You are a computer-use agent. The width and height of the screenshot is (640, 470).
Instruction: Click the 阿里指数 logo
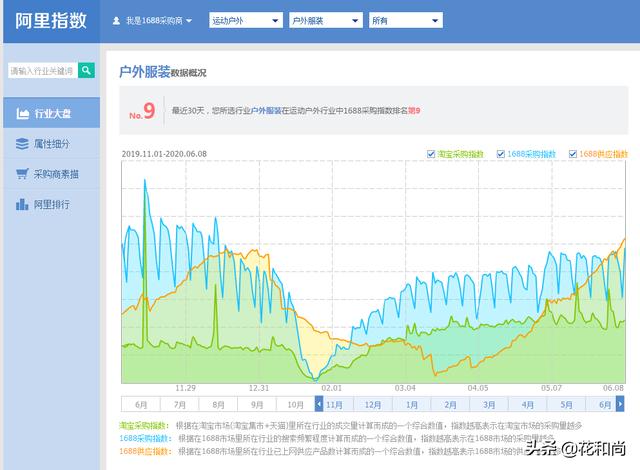pos(51,20)
